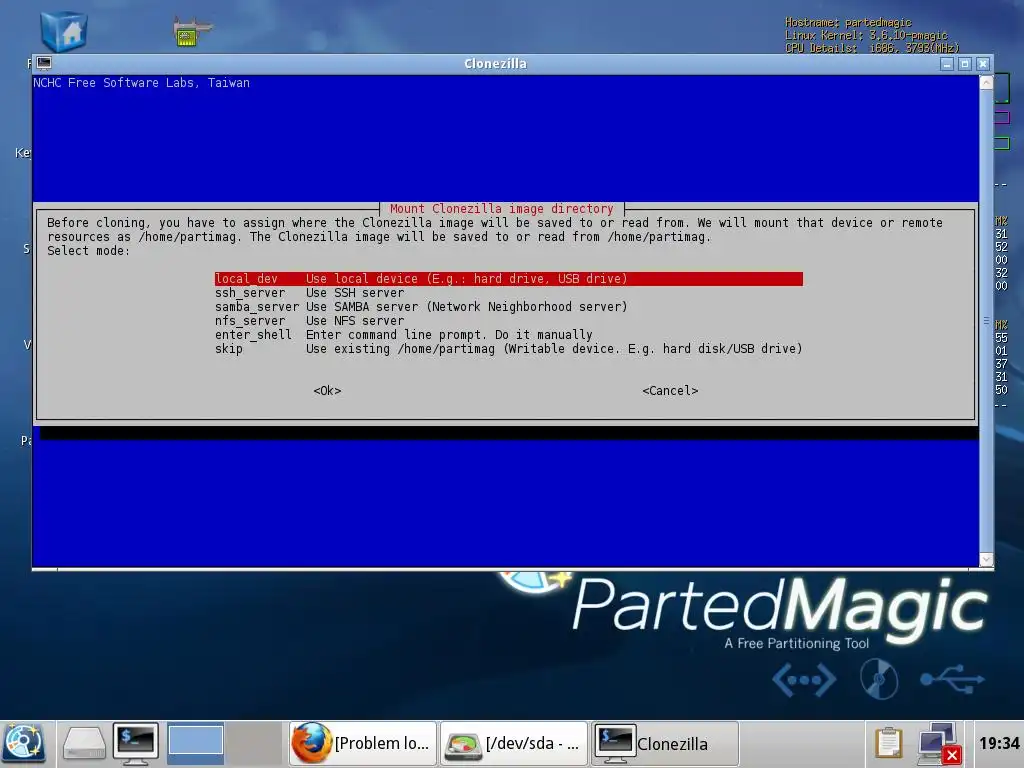Open the memory chip hardware desktop icon

coord(192,31)
